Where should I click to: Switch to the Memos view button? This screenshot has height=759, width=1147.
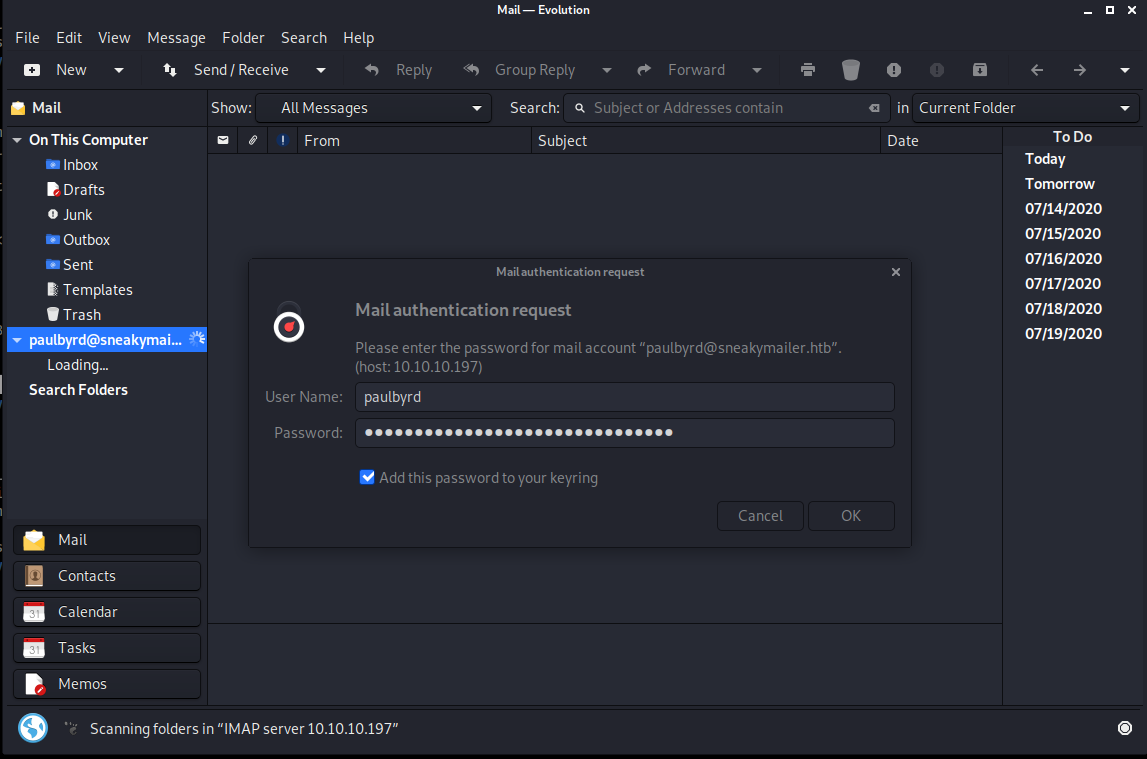[107, 684]
